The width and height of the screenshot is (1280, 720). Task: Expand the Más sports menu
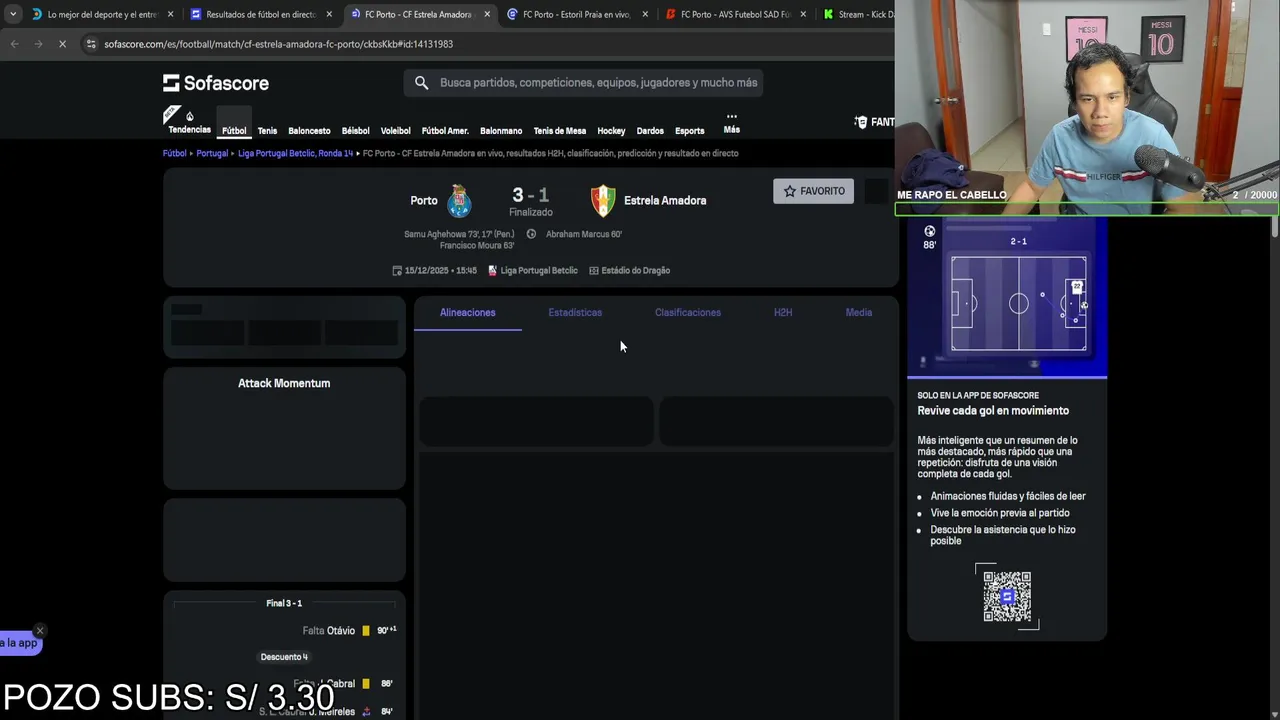coord(732,123)
